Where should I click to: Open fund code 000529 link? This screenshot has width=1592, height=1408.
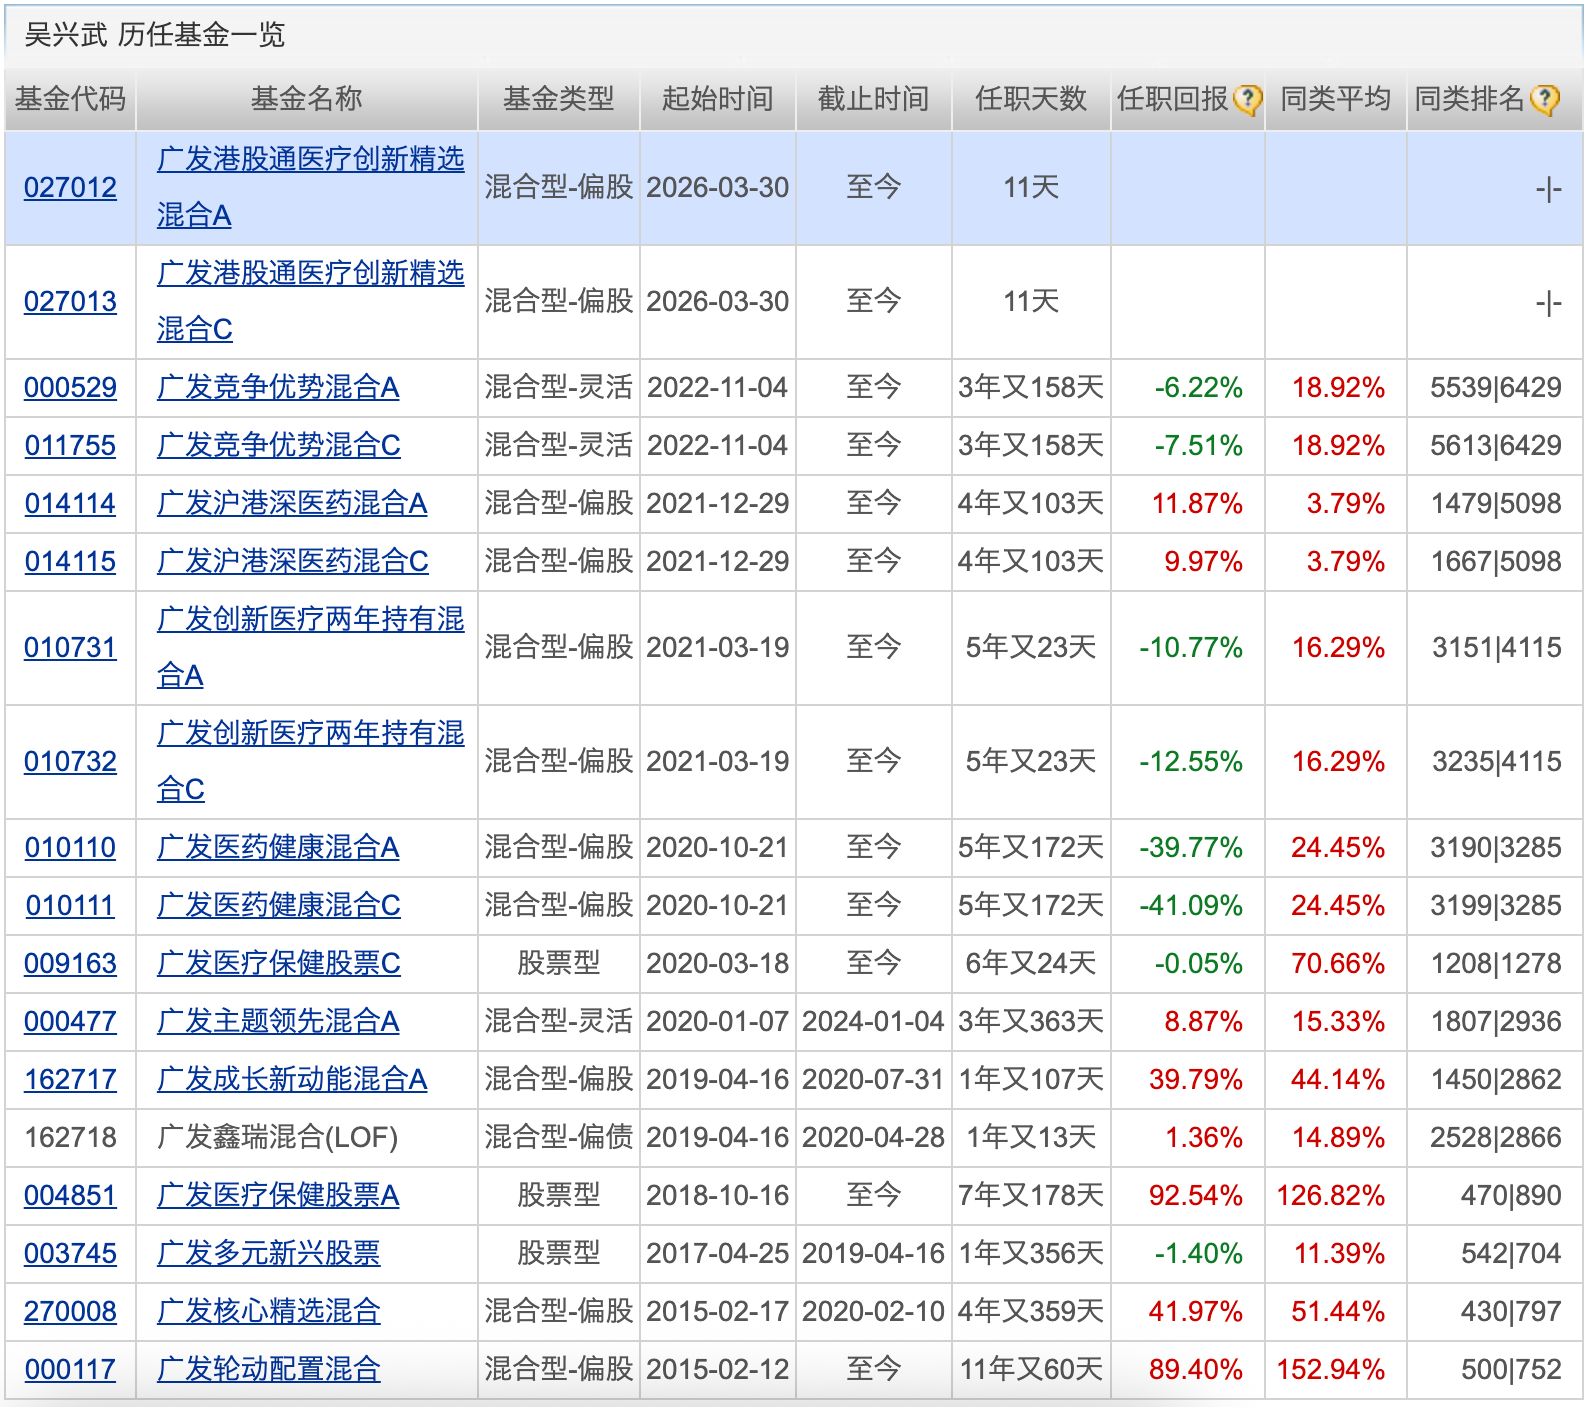pos(70,388)
